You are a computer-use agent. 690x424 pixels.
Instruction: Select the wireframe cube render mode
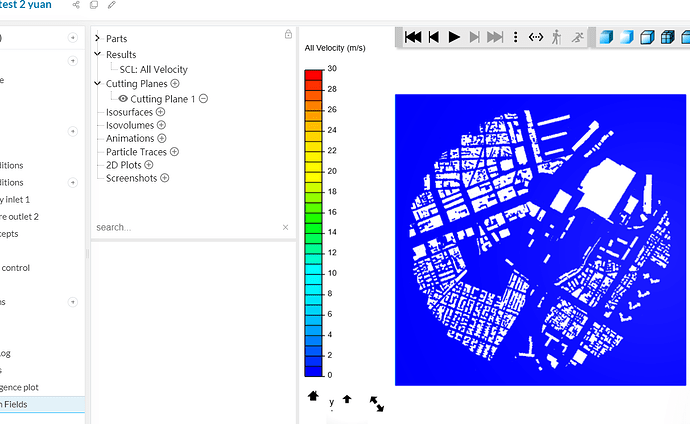point(667,37)
